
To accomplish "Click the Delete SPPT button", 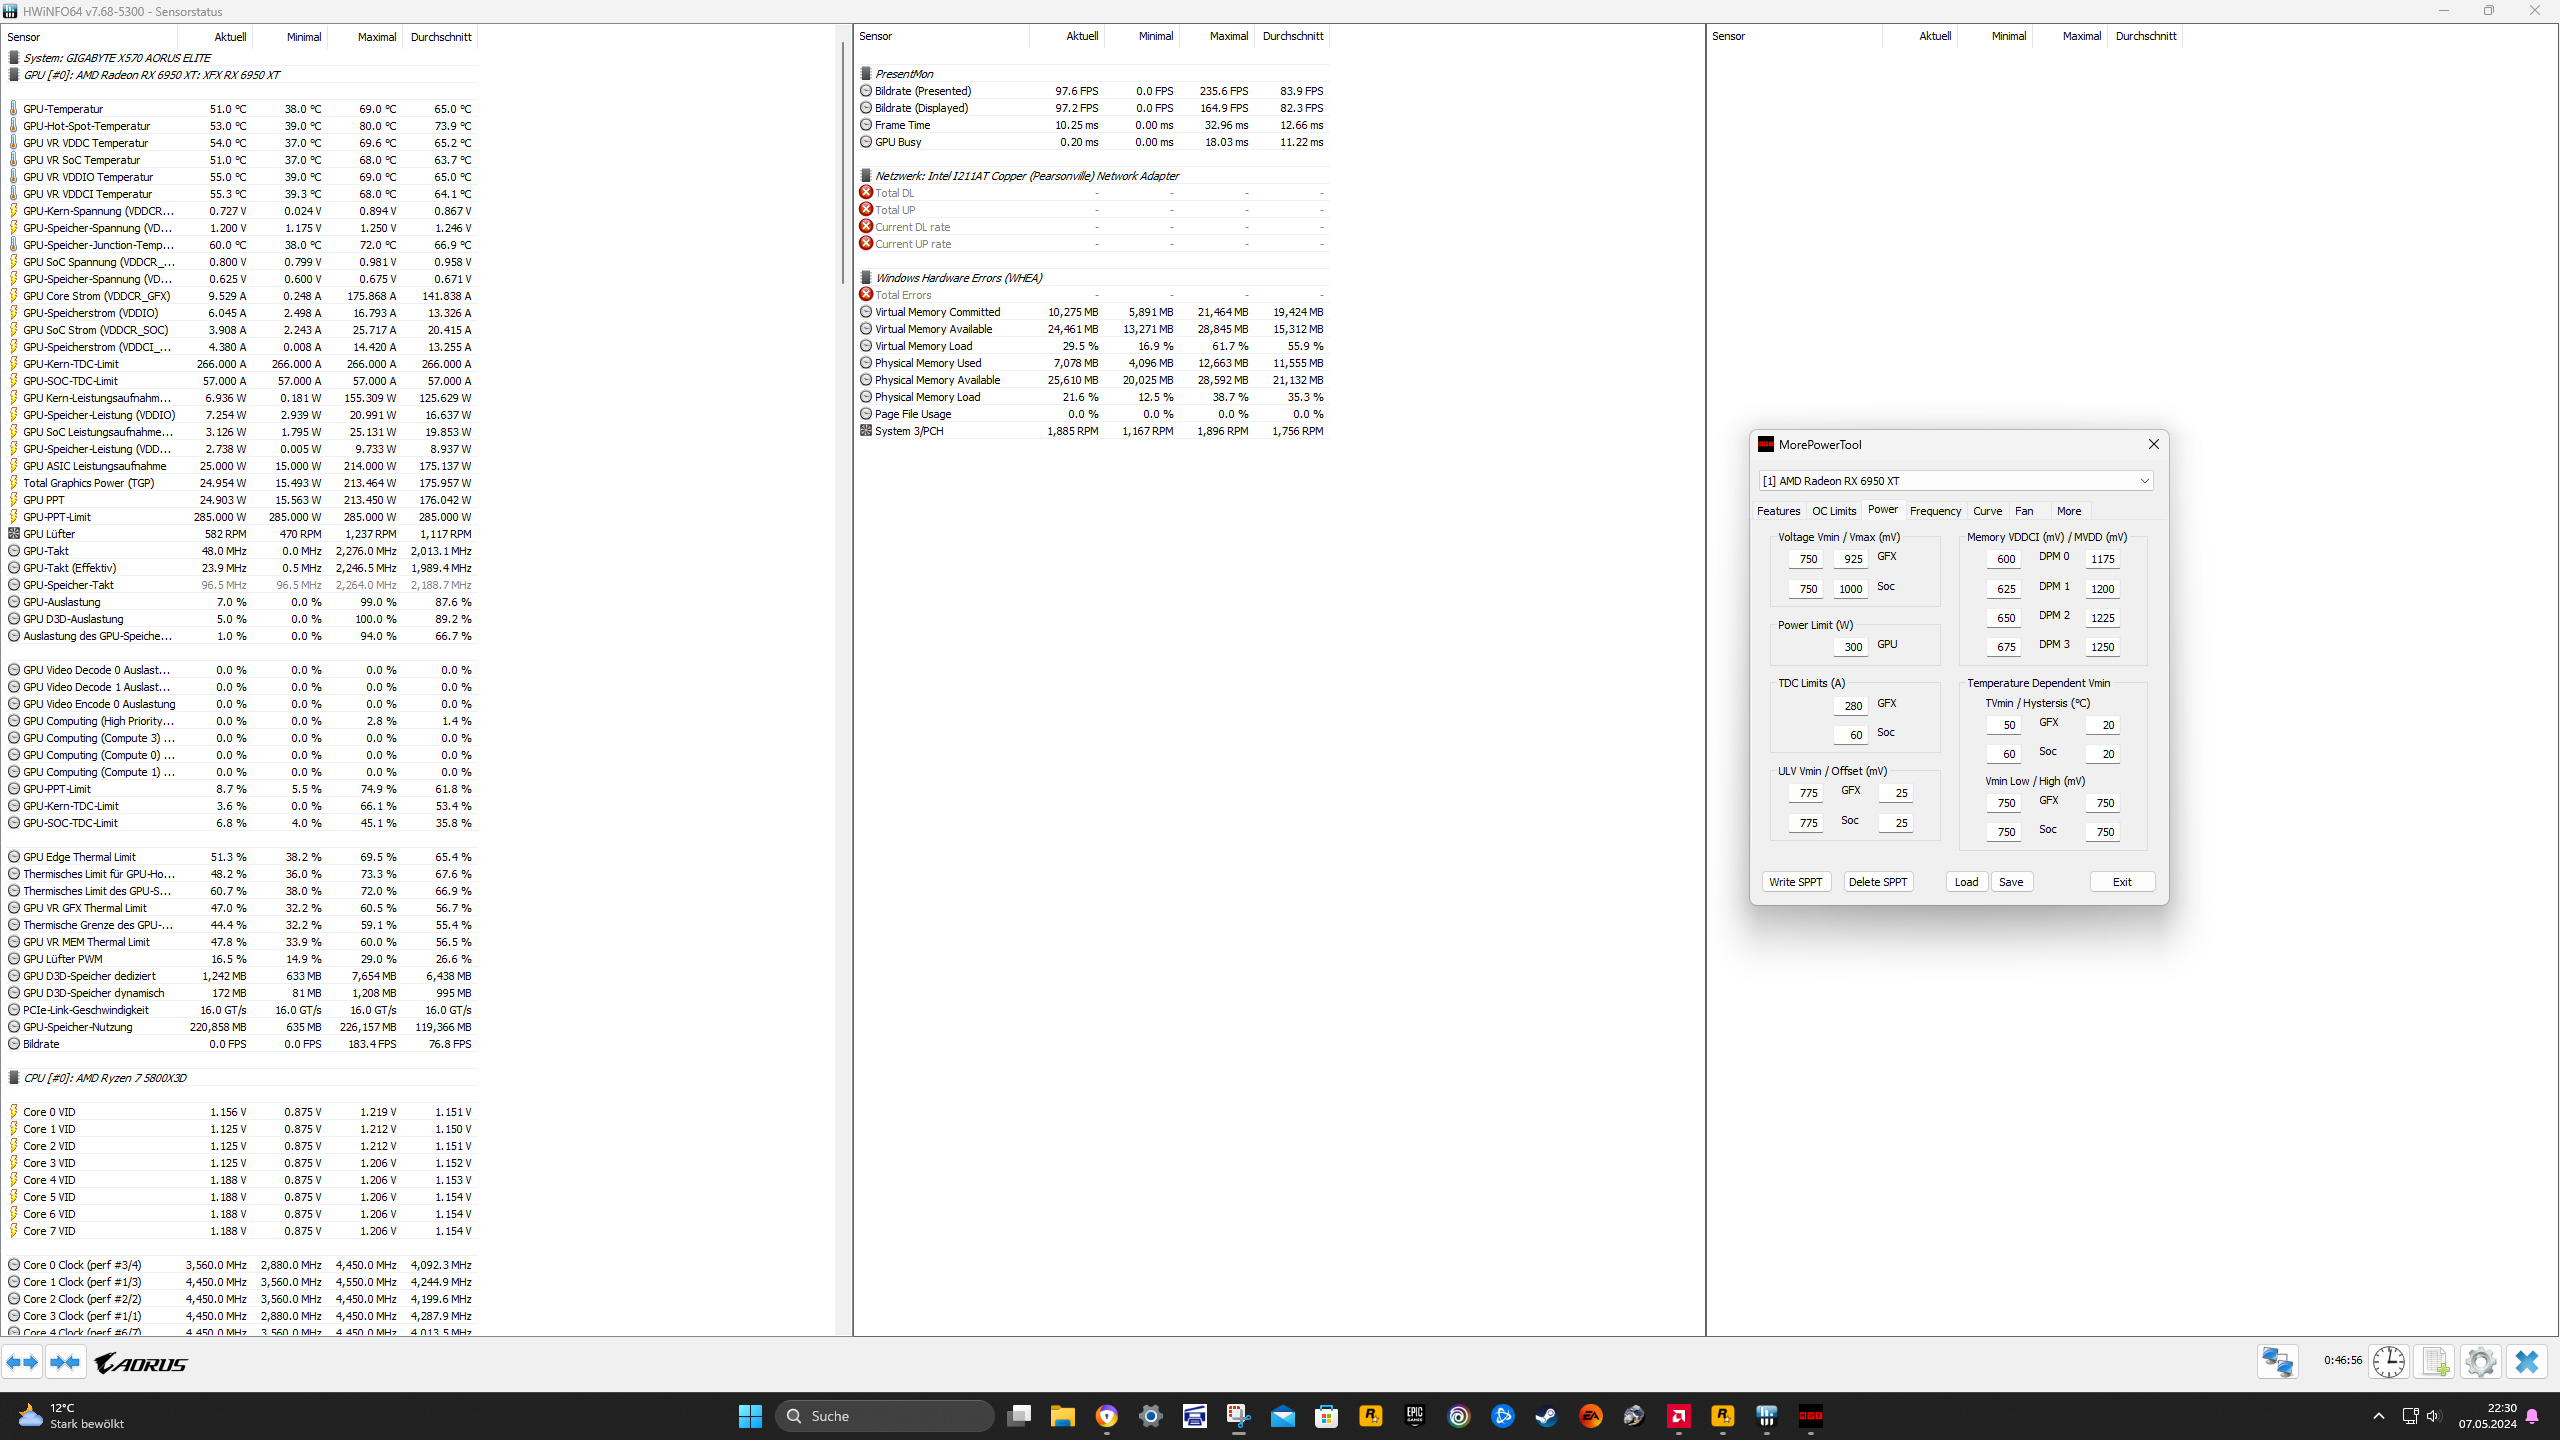I will coord(1878,882).
